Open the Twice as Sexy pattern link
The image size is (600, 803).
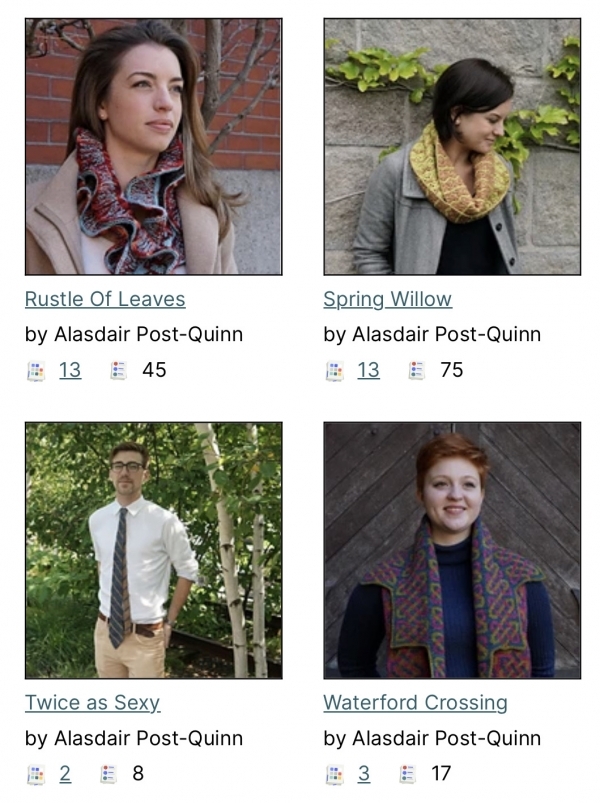[x=93, y=703]
